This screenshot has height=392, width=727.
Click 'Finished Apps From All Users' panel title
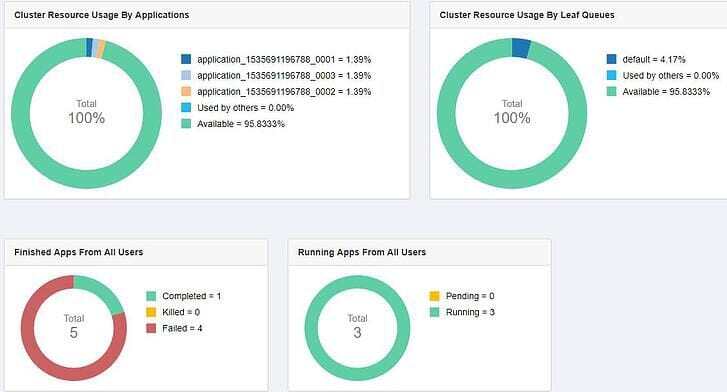click(79, 252)
